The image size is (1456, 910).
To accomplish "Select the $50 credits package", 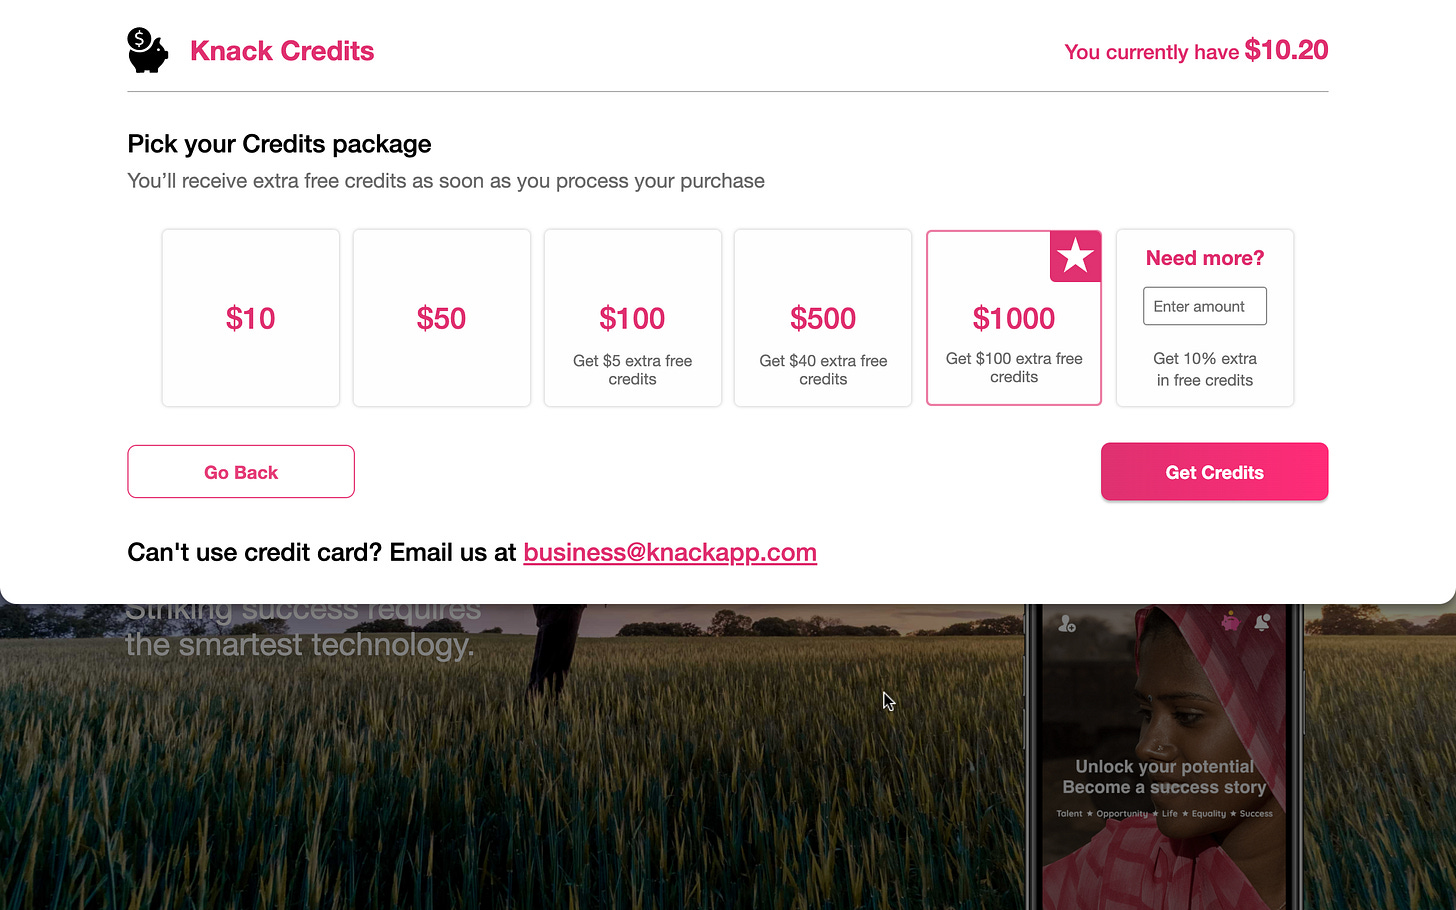I will coord(442,318).
